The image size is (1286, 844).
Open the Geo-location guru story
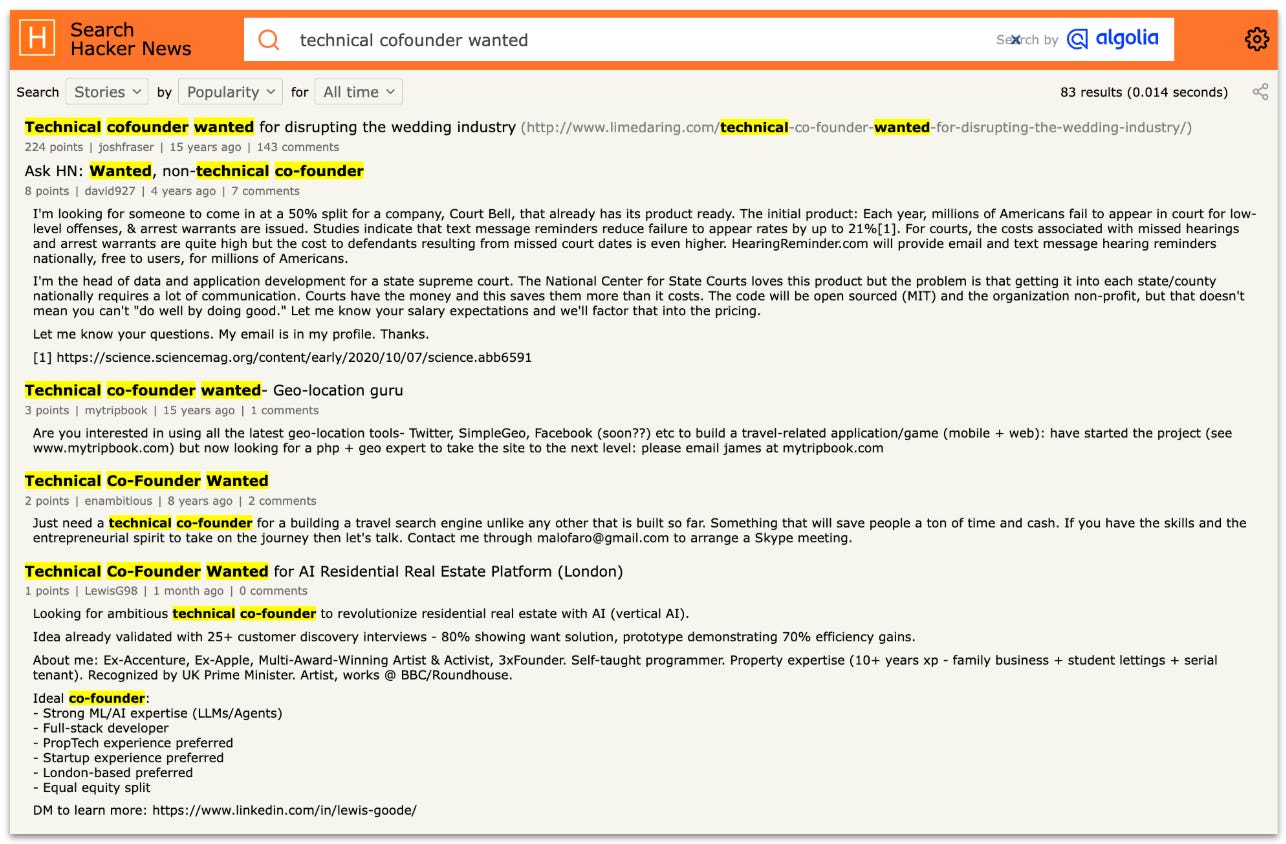(x=214, y=390)
